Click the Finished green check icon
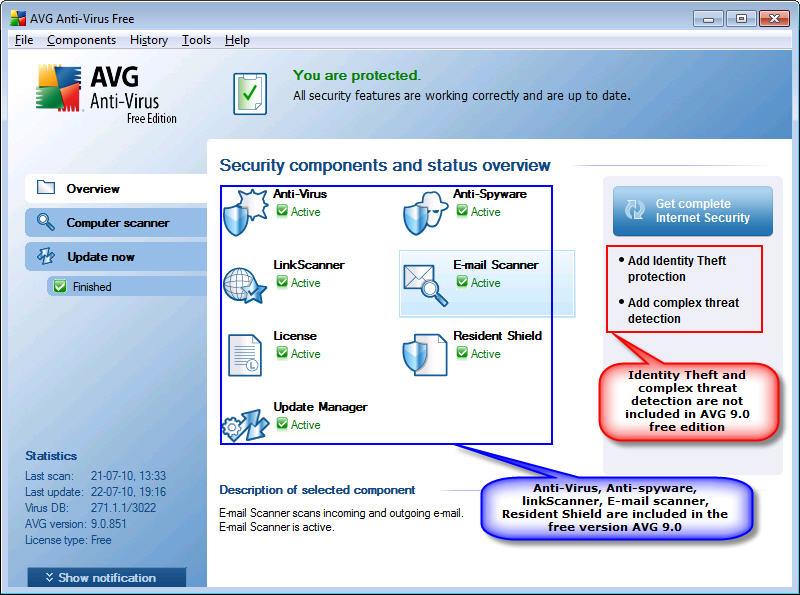 point(60,286)
